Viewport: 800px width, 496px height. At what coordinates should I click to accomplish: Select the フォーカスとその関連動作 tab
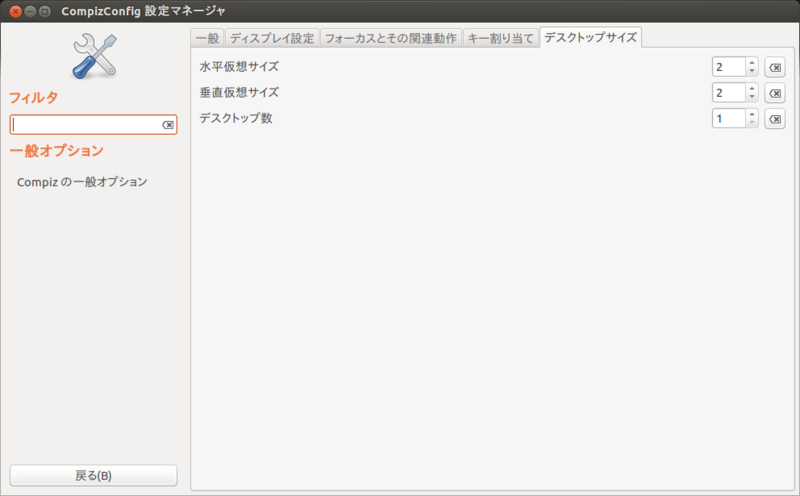[x=390, y=38]
